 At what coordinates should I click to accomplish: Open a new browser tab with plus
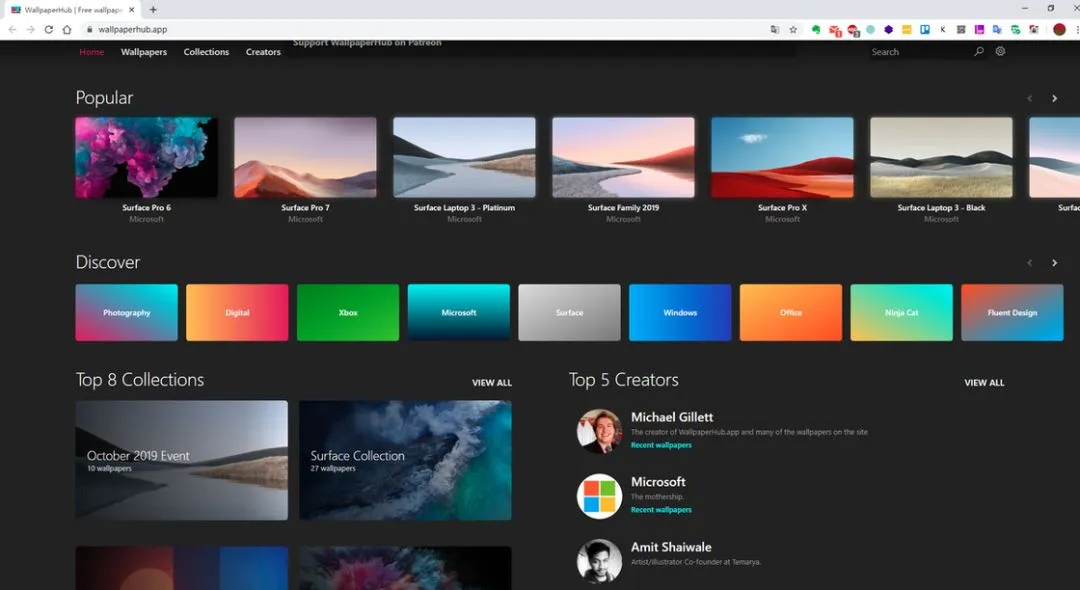pyautogui.click(x=153, y=10)
